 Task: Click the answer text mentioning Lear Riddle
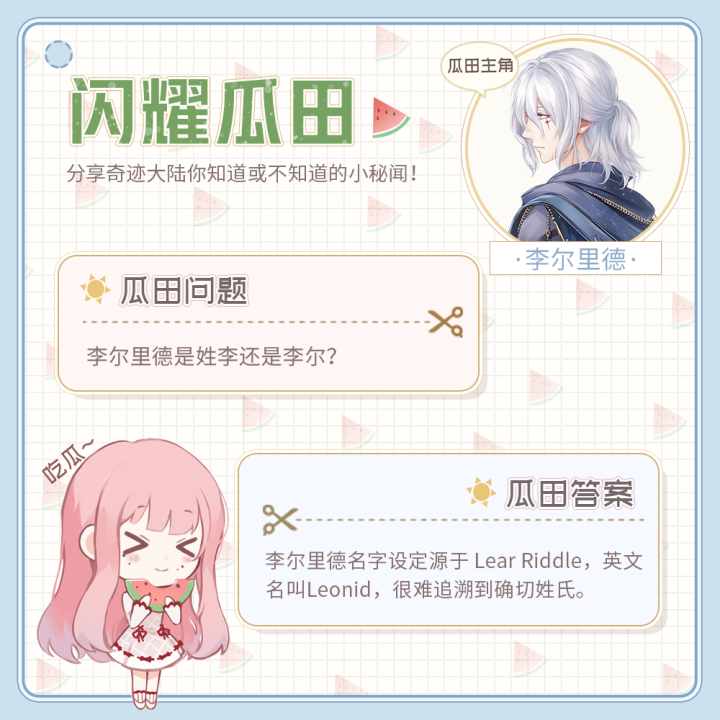pyautogui.click(x=454, y=575)
